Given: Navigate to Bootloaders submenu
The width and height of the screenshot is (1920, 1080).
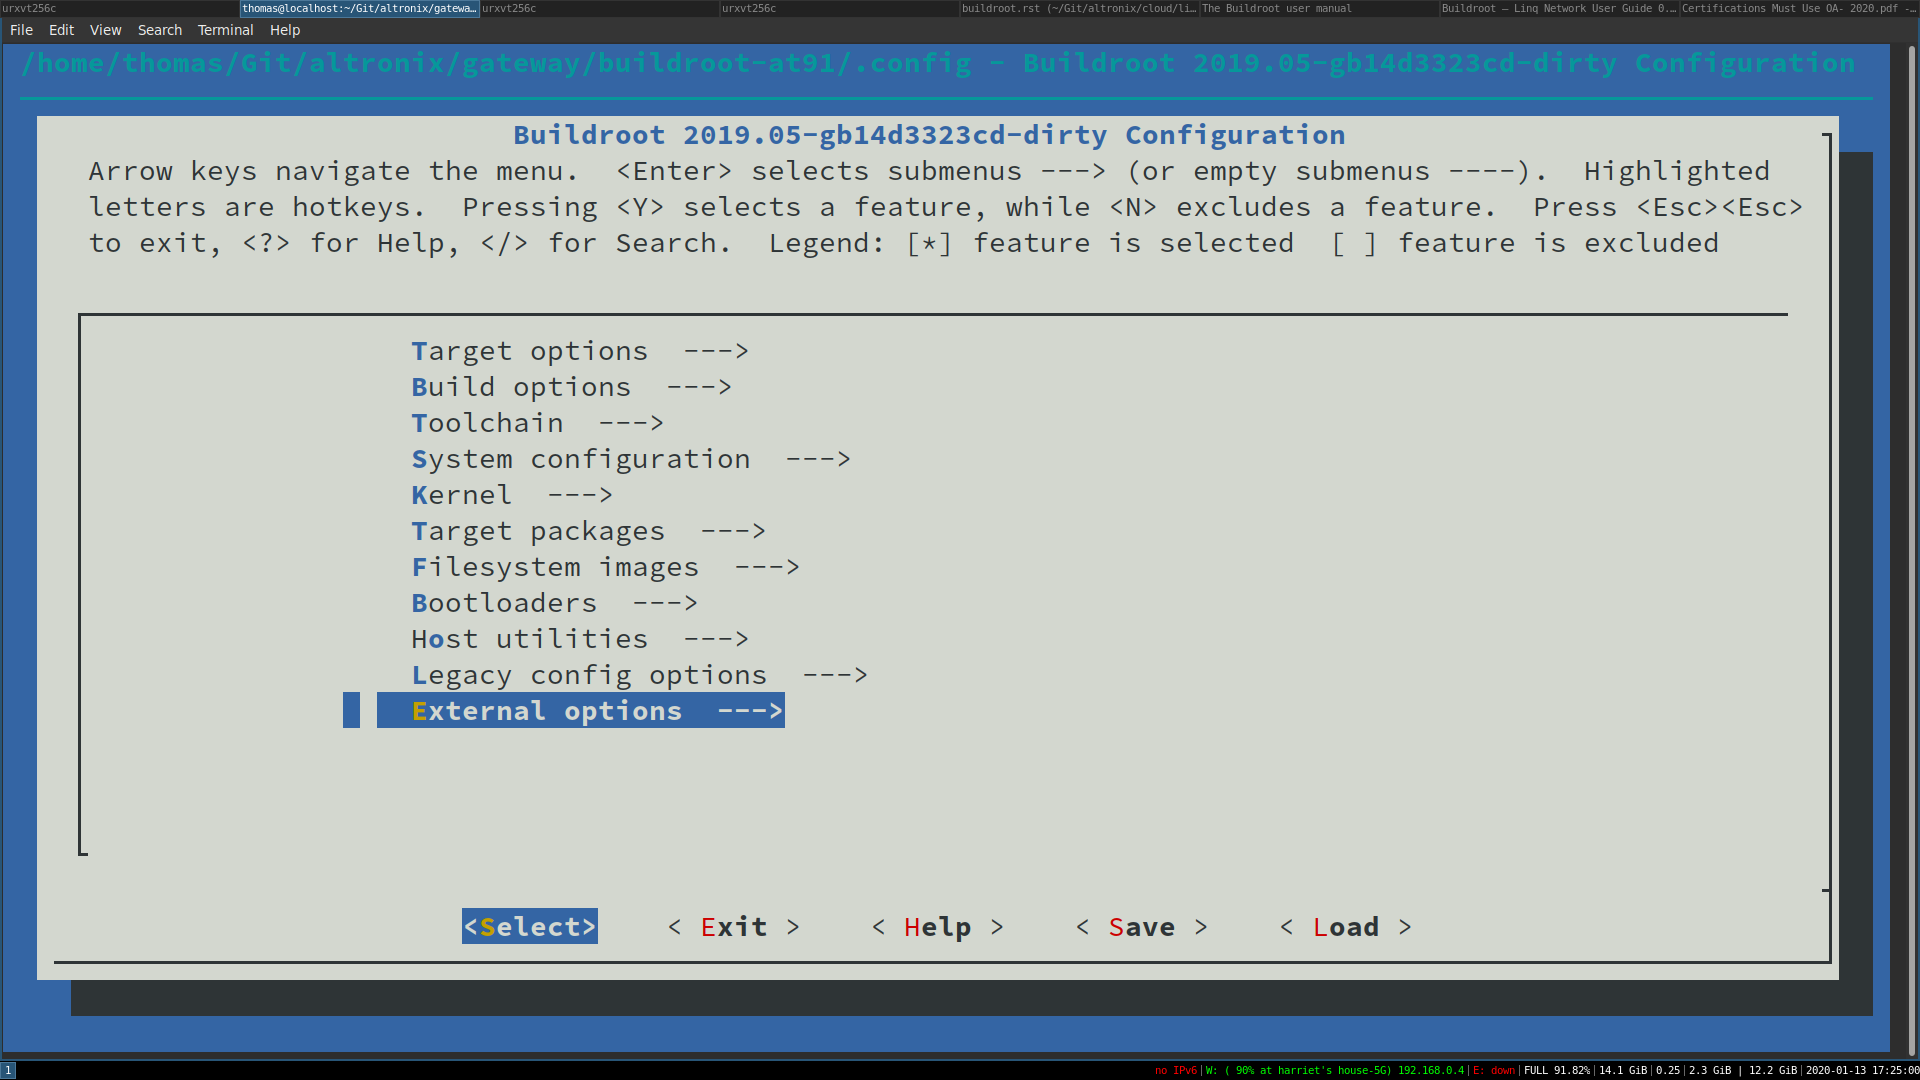Looking at the screenshot, I should pyautogui.click(x=554, y=601).
